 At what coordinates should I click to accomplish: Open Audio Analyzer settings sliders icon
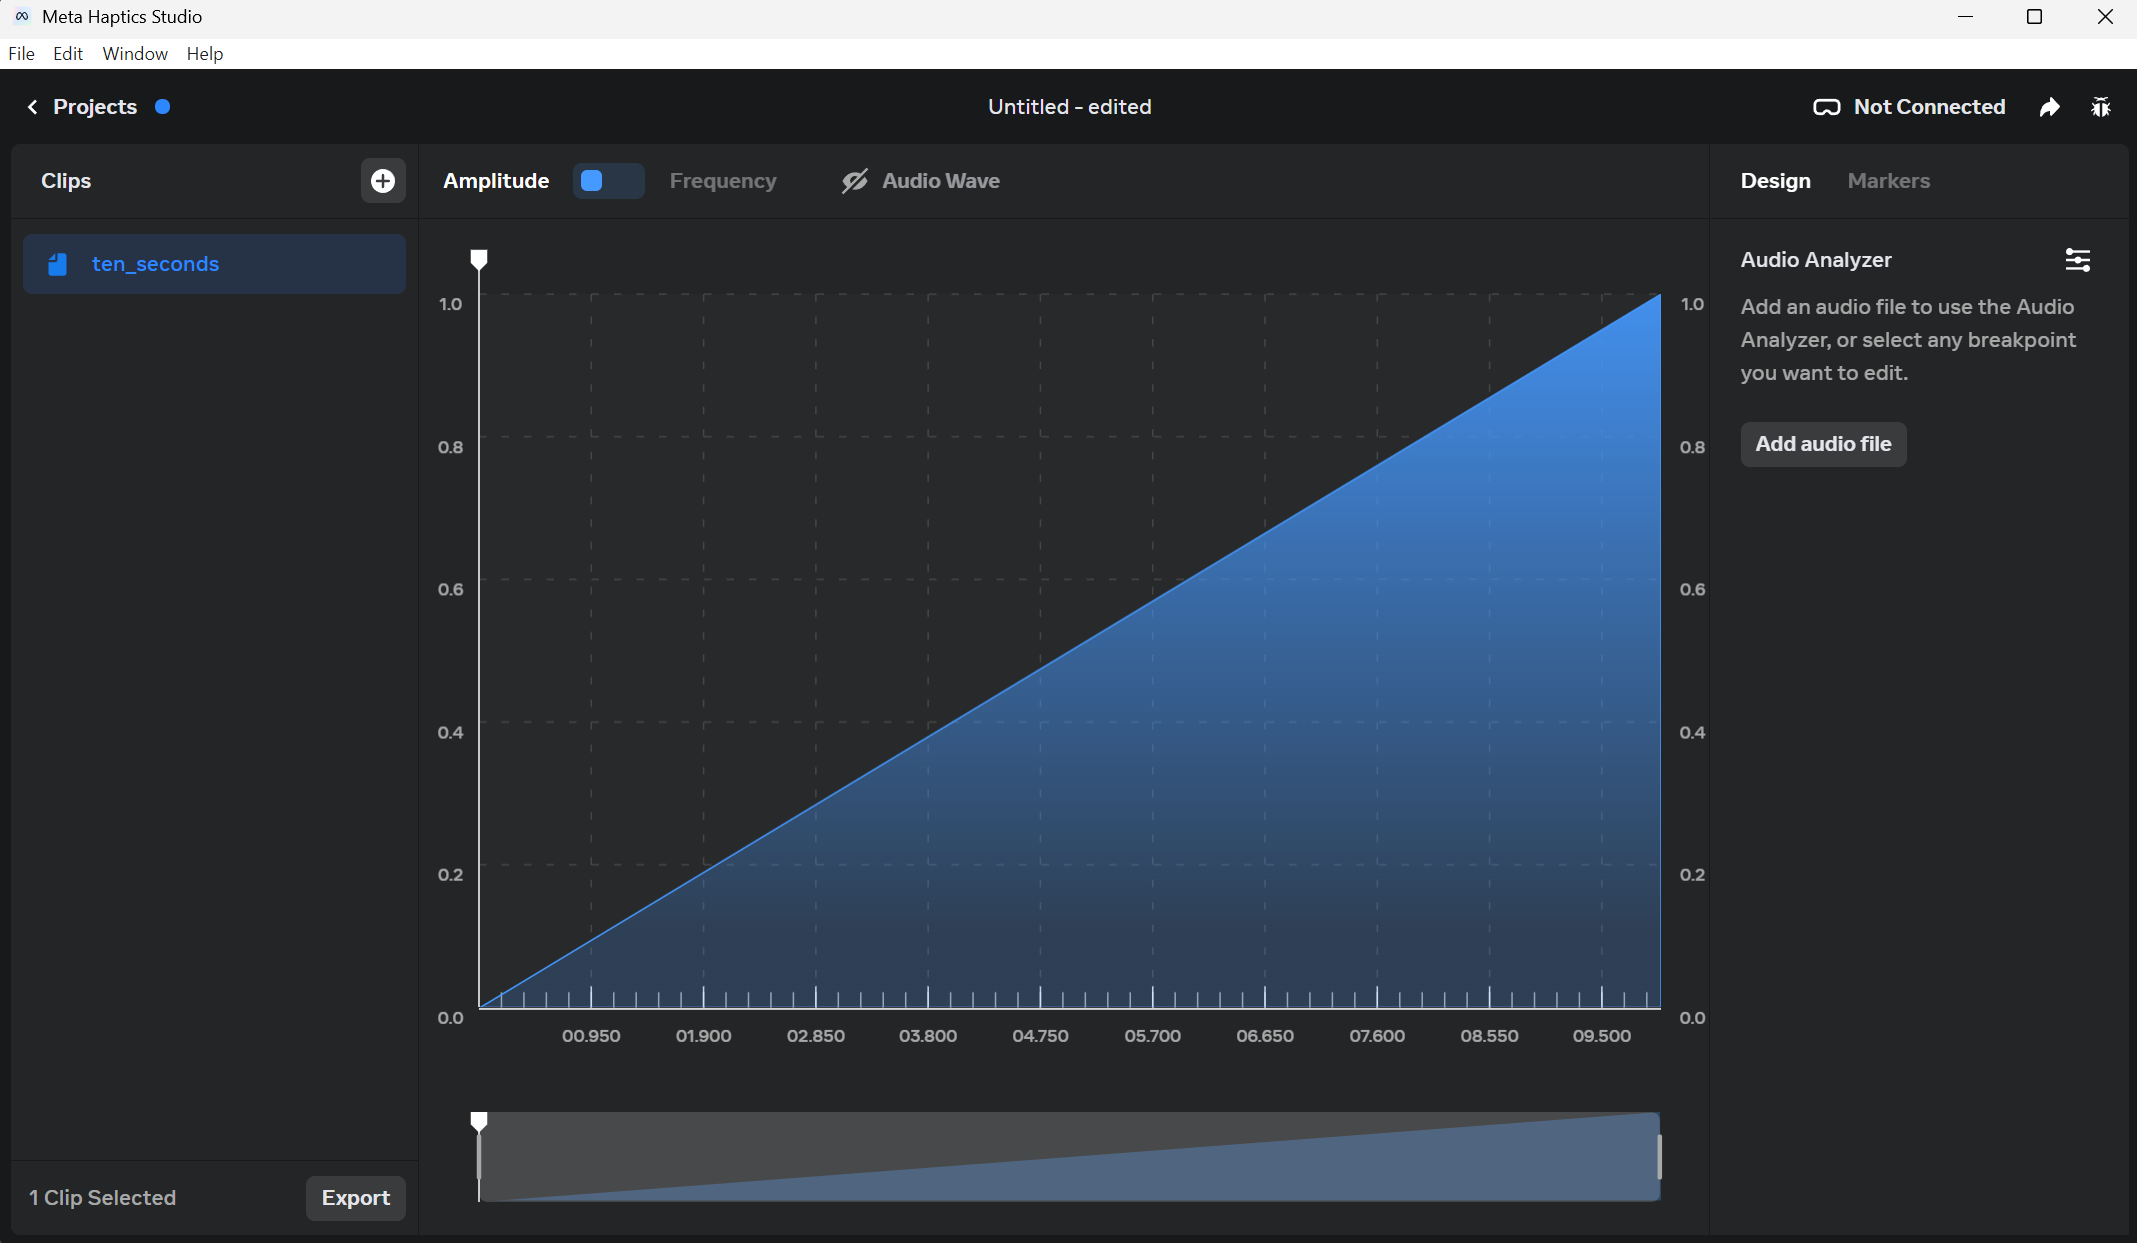tap(2078, 260)
